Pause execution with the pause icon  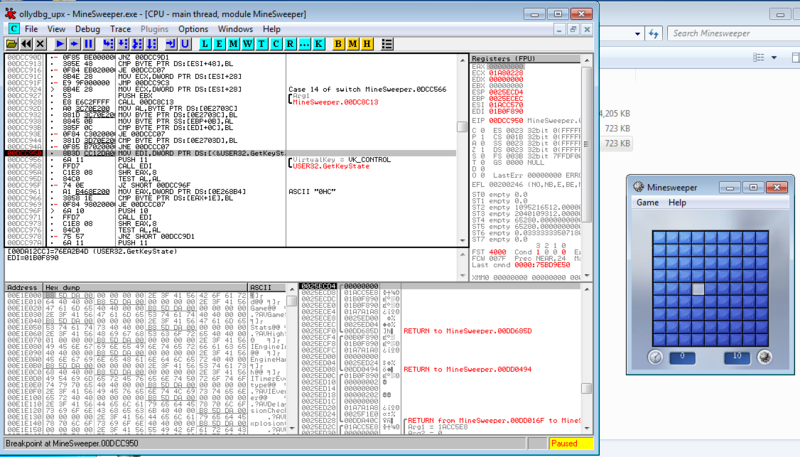[x=88, y=44]
